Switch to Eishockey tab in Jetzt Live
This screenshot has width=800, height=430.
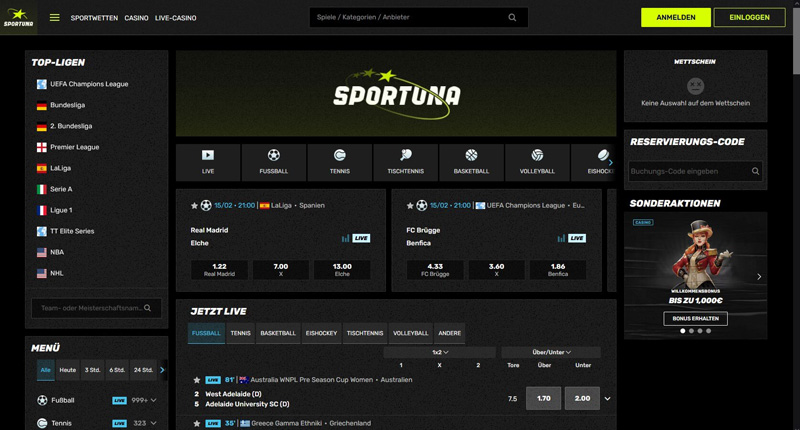pos(321,333)
